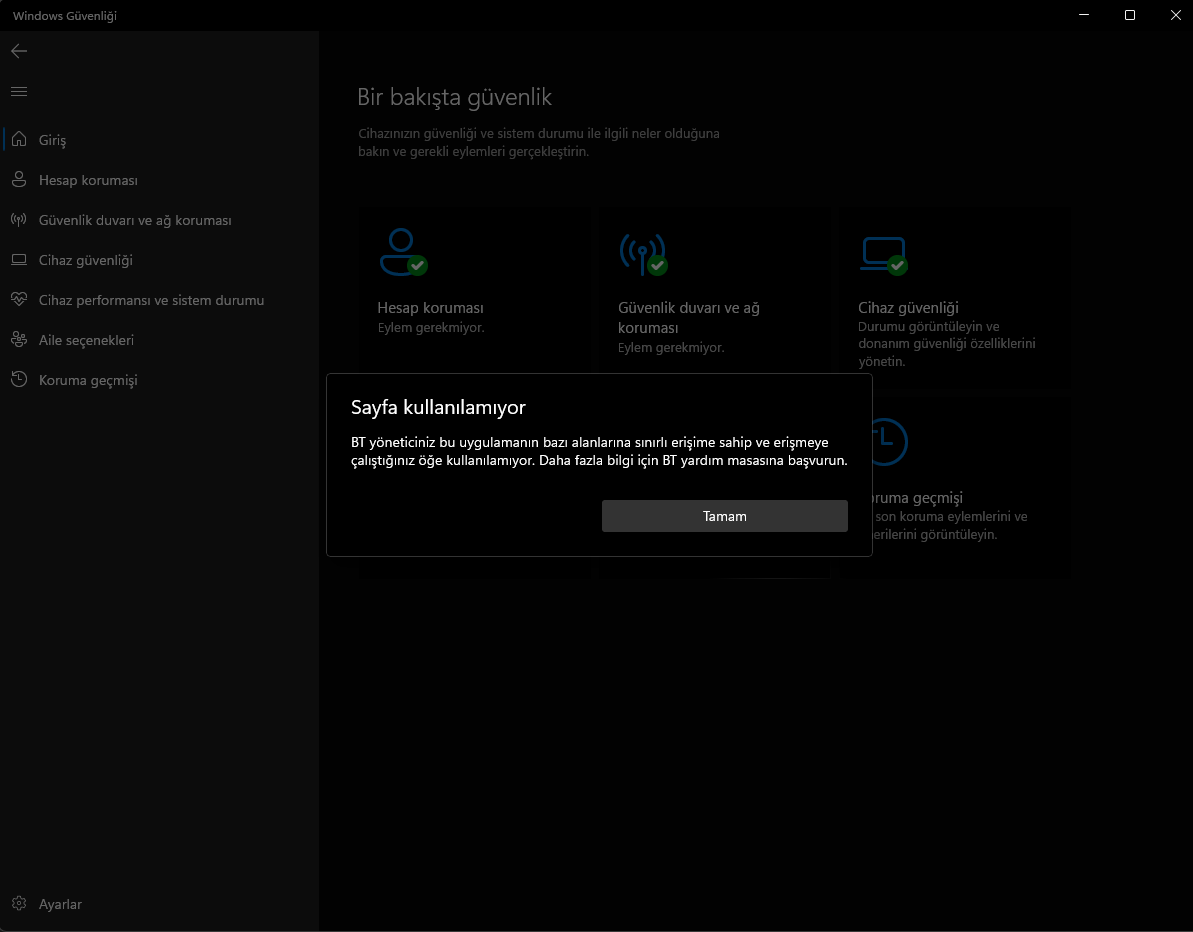Image resolution: width=1193 pixels, height=932 pixels.
Task: Open the Hesap koruması sidebar label
Action: point(88,180)
